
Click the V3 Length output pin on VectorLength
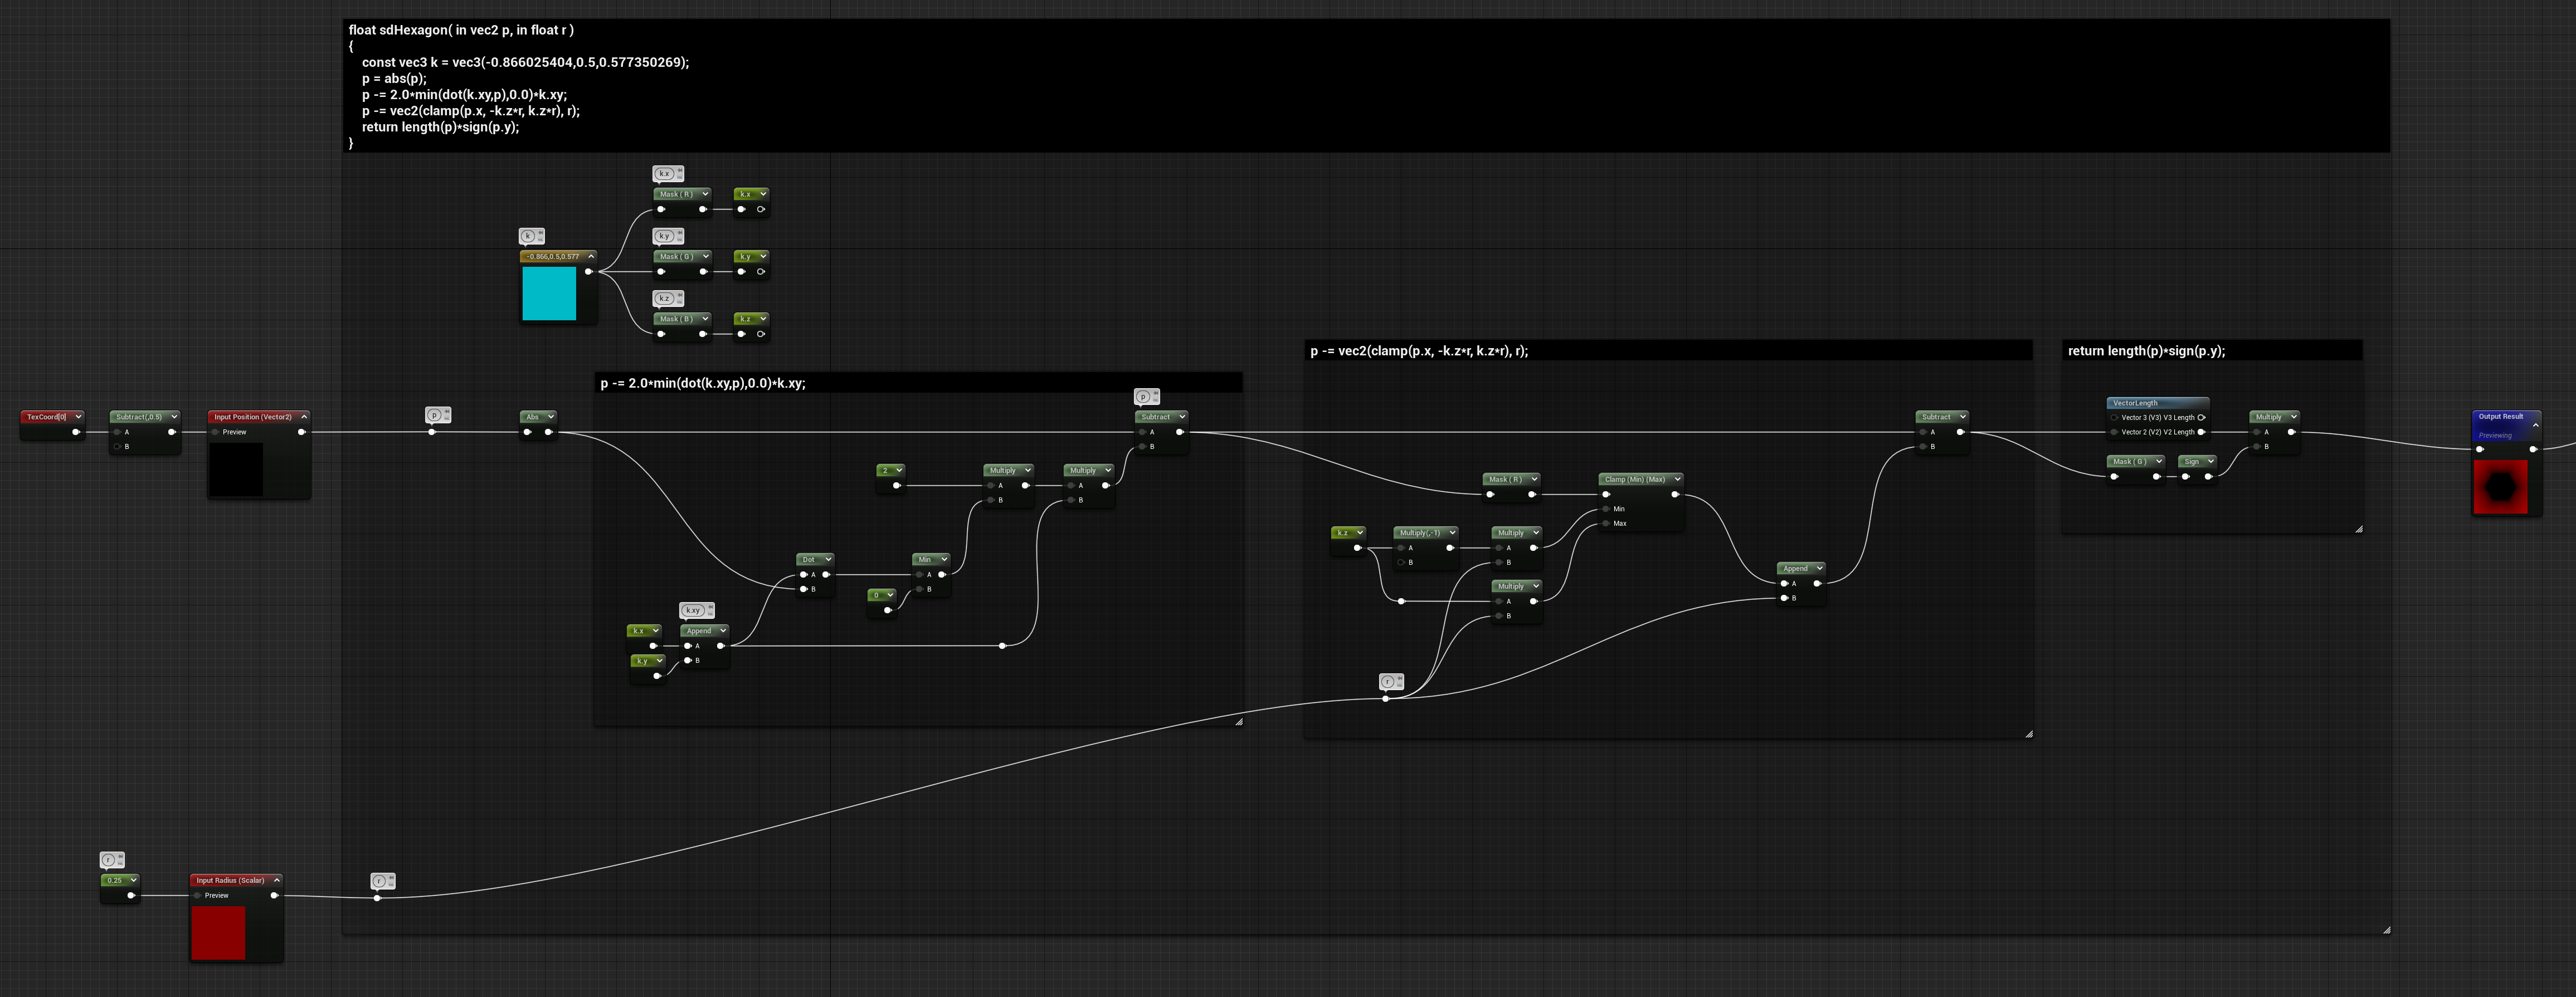(2201, 417)
